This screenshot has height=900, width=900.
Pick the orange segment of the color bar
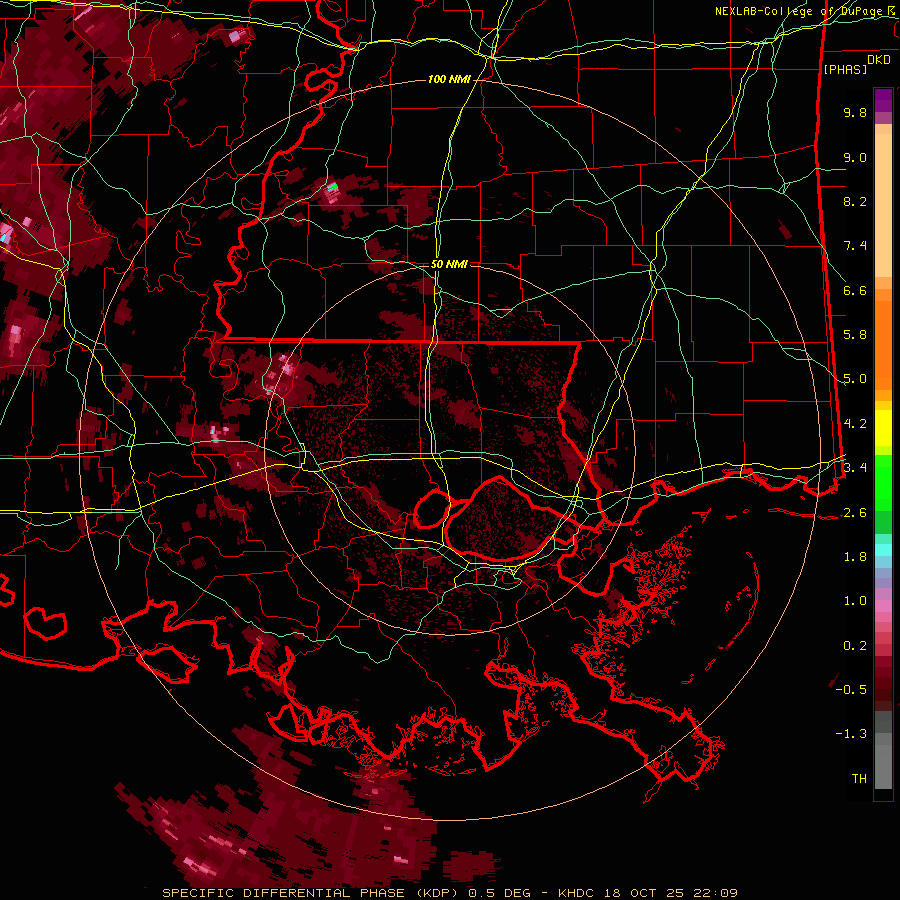tap(883, 344)
